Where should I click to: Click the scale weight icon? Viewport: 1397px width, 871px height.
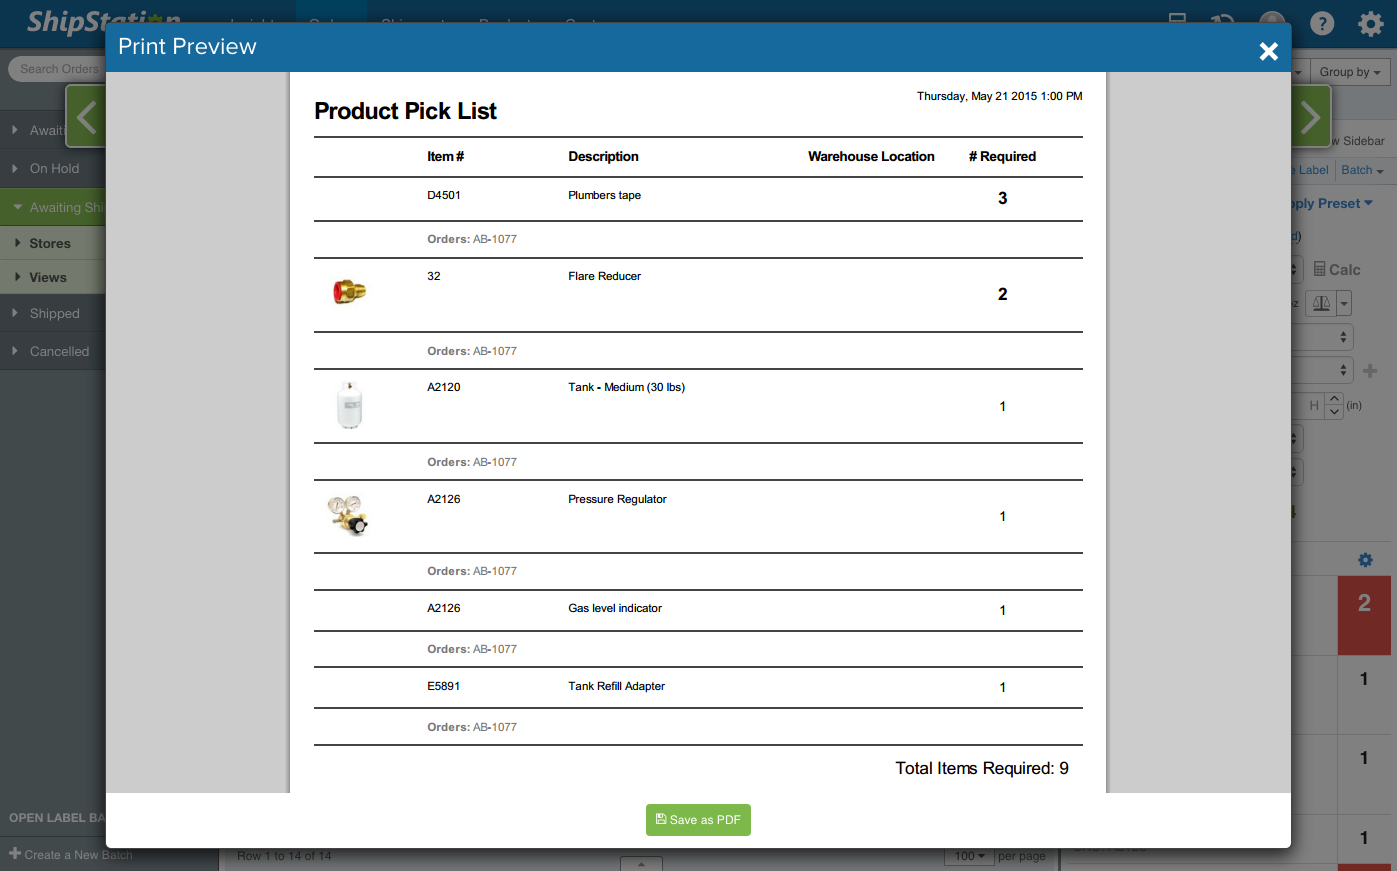click(x=1321, y=303)
